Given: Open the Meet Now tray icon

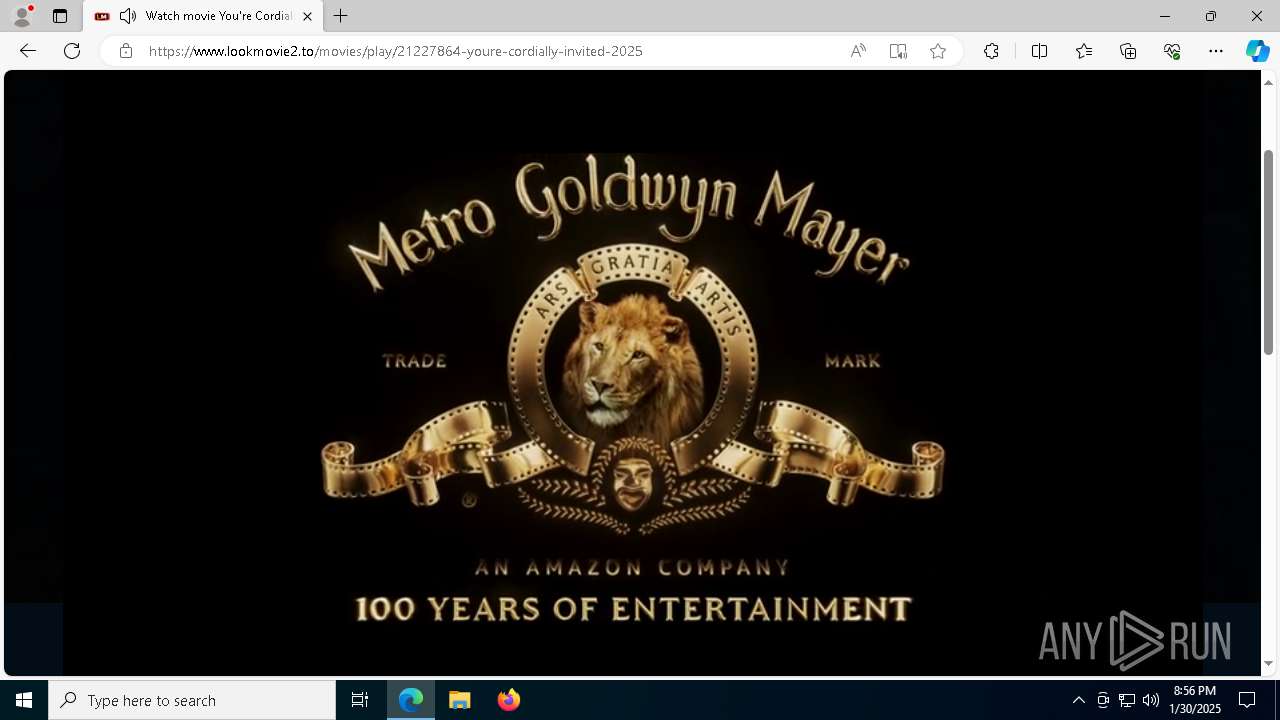Looking at the screenshot, I should coord(1103,700).
